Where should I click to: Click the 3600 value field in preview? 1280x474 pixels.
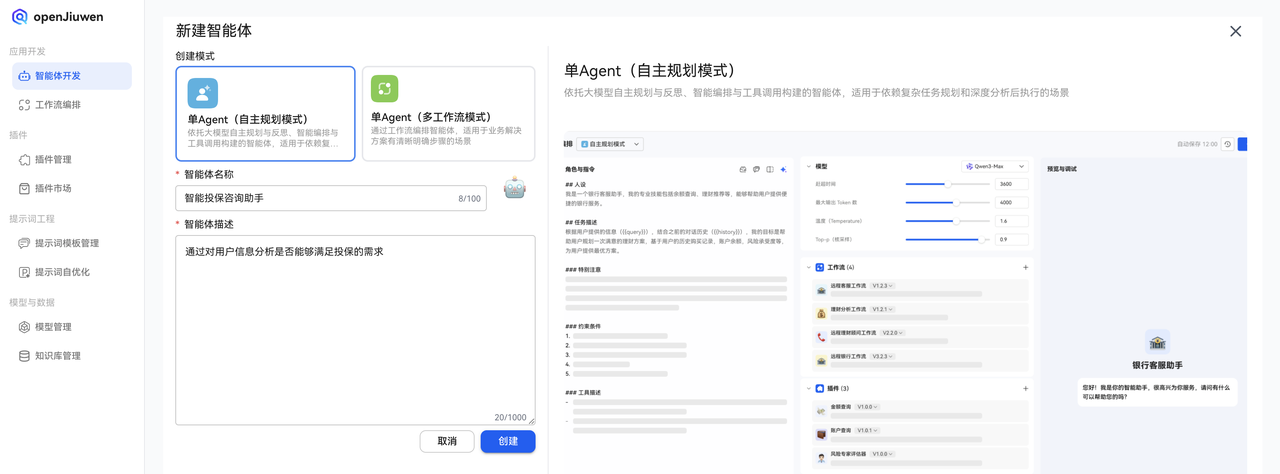click(1011, 184)
